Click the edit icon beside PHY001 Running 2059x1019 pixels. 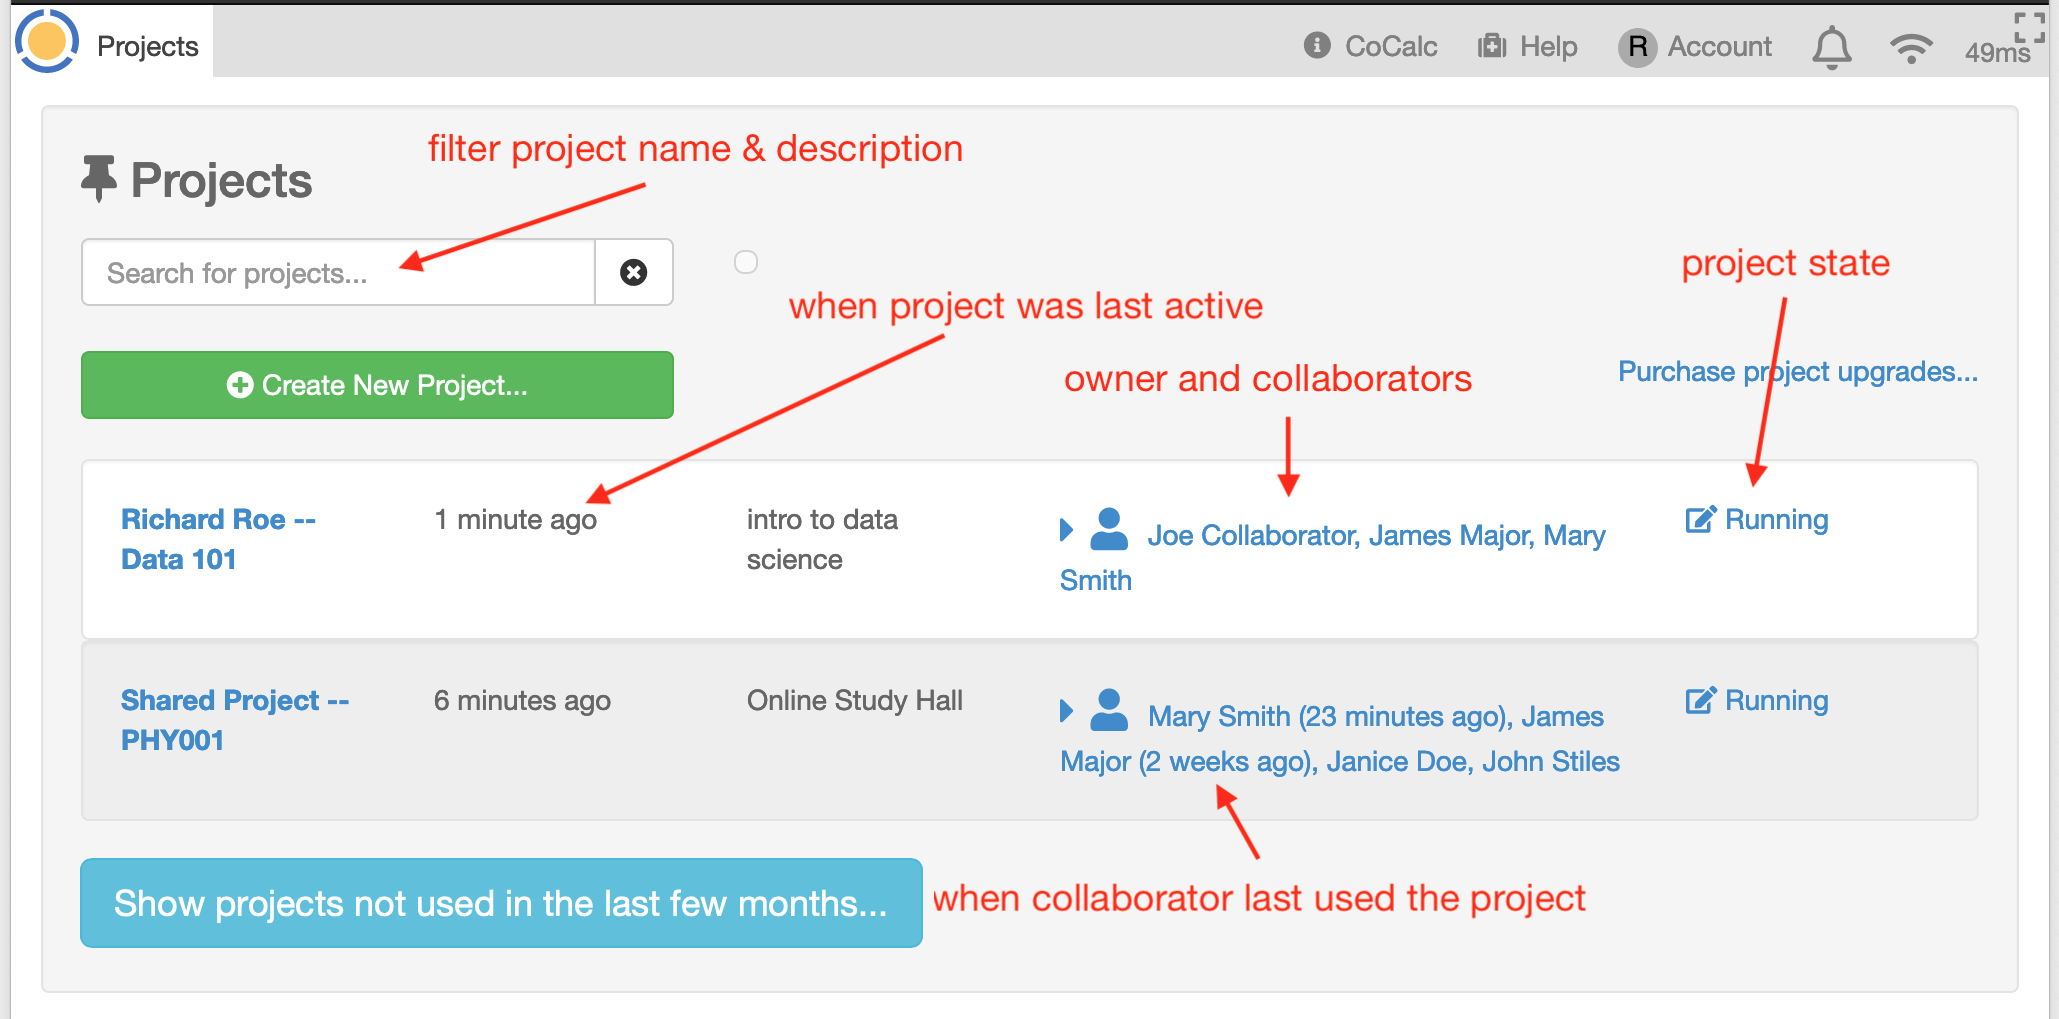1700,701
